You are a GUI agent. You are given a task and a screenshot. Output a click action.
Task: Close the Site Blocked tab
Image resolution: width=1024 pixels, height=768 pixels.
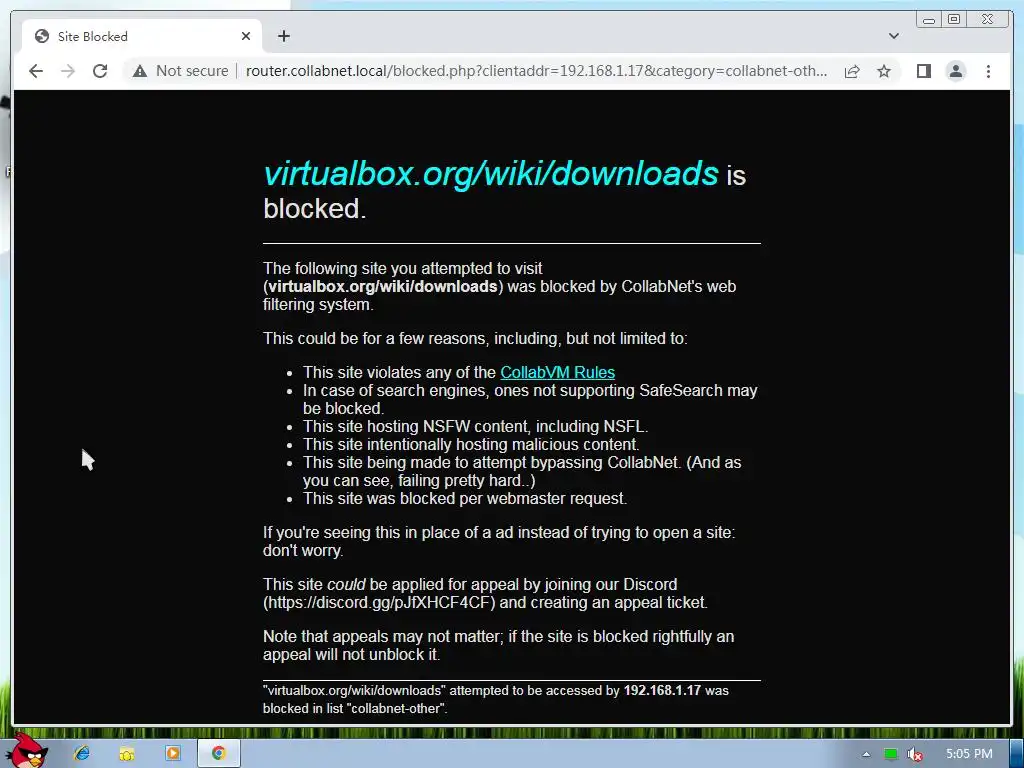pos(246,36)
